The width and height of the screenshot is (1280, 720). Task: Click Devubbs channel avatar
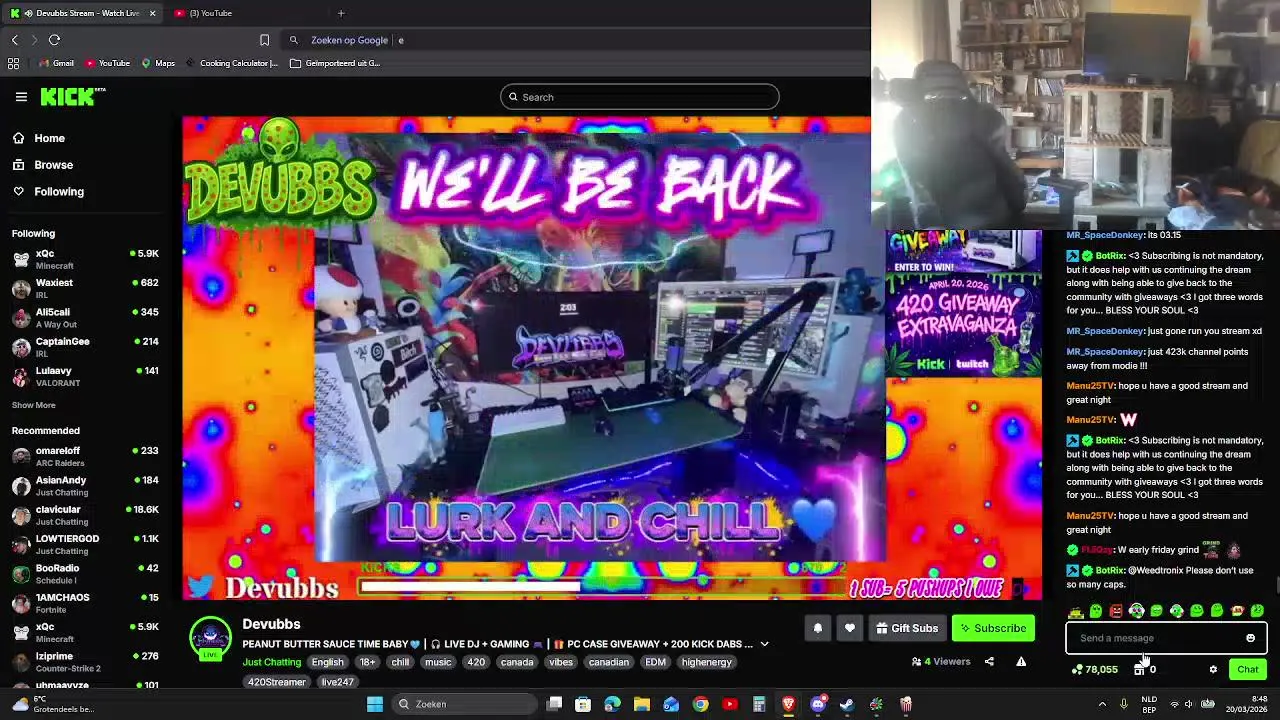(210, 638)
